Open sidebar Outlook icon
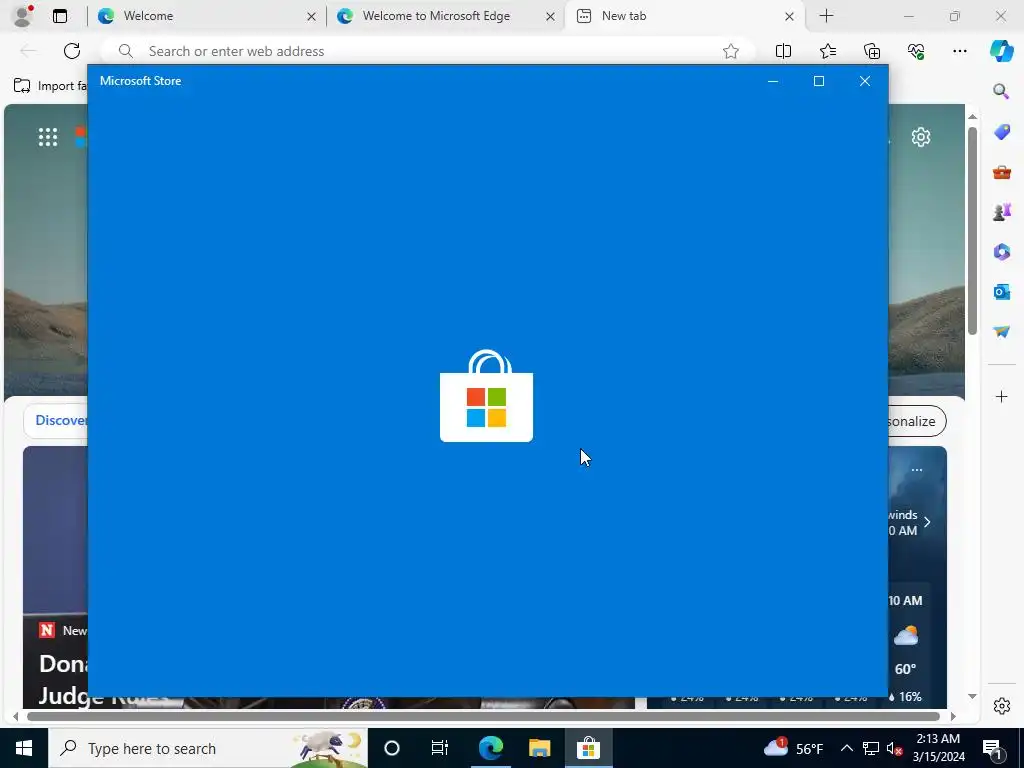Screen dimensions: 1024x768 (x=1001, y=291)
